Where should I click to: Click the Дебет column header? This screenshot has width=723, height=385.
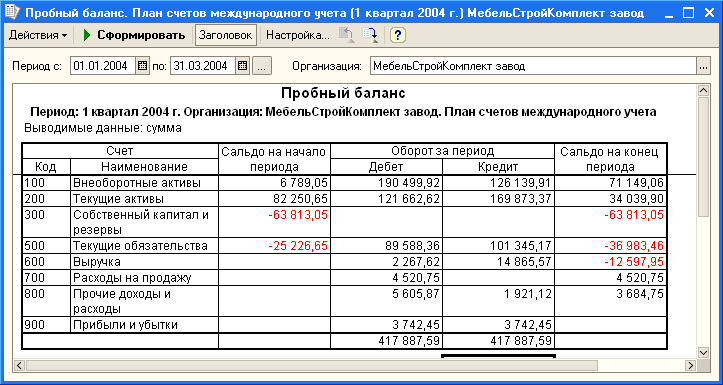tap(386, 166)
